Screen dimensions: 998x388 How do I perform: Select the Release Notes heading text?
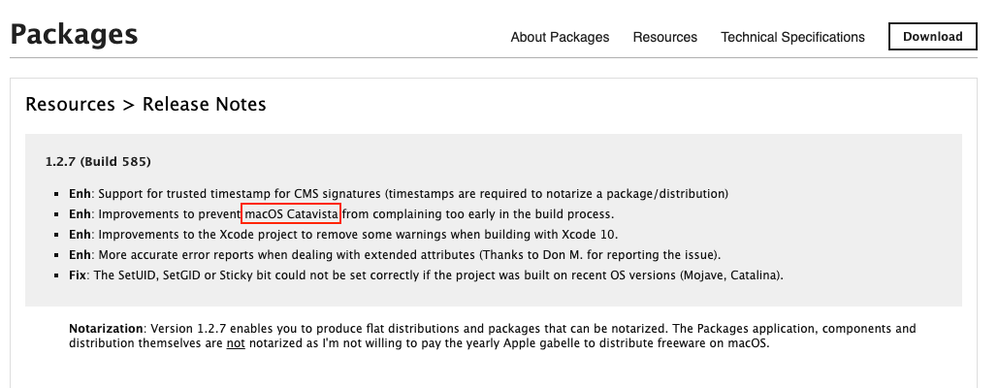(204, 104)
